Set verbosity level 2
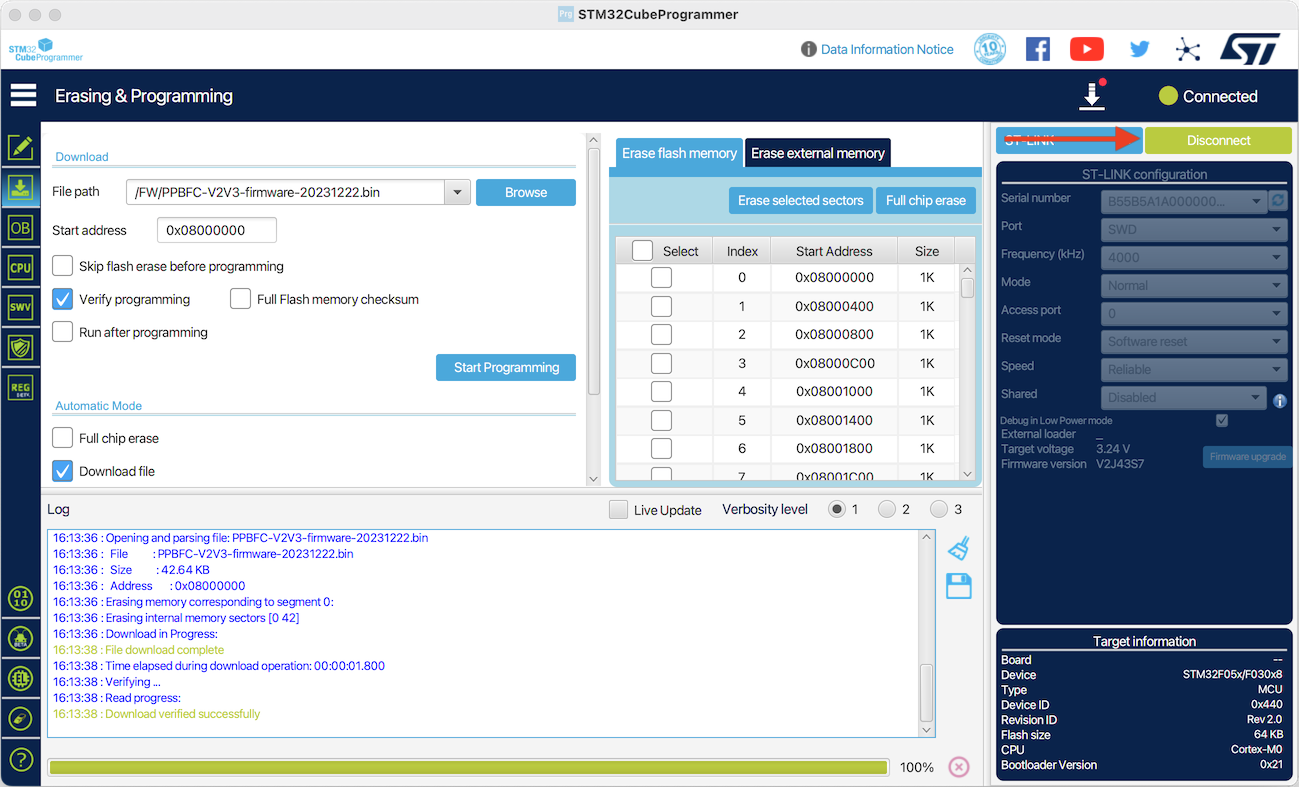1299x787 pixels. pyautogui.click(x=887, y=509)
